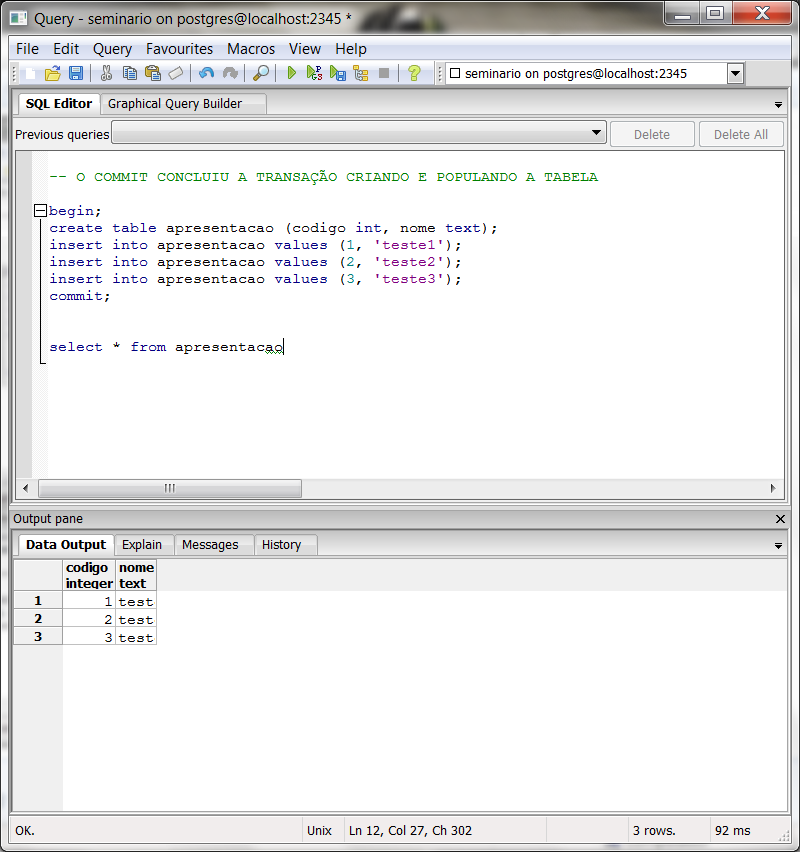
Task: Cancel the query with the stop square icon
Action: [384, 73]
